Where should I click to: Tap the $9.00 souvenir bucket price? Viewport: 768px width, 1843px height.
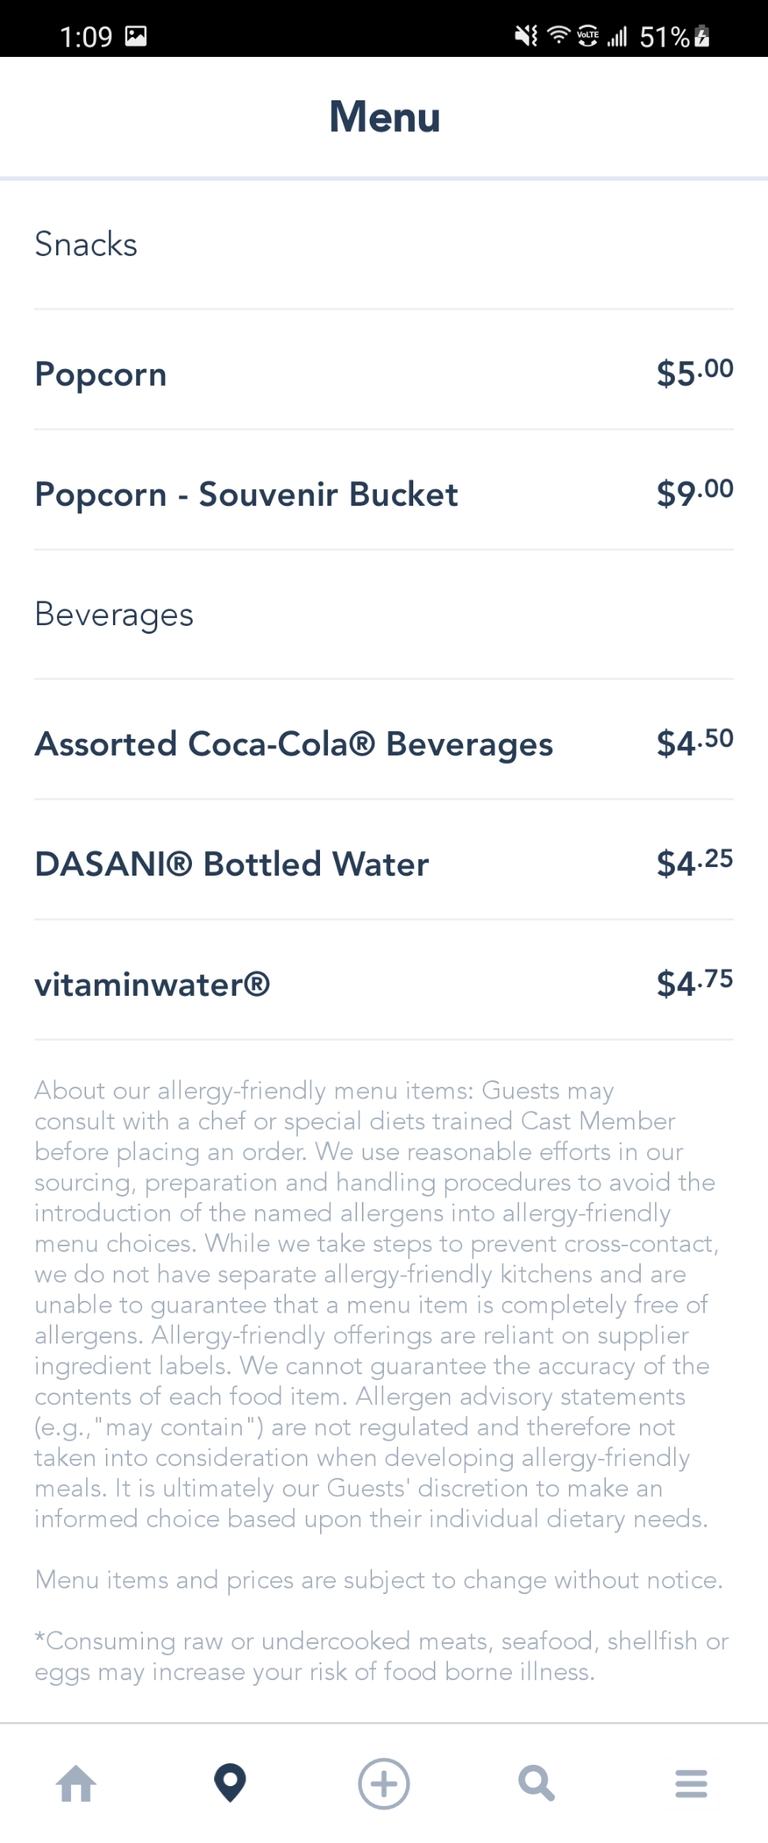pyautogui.click(x=694, y=492)
